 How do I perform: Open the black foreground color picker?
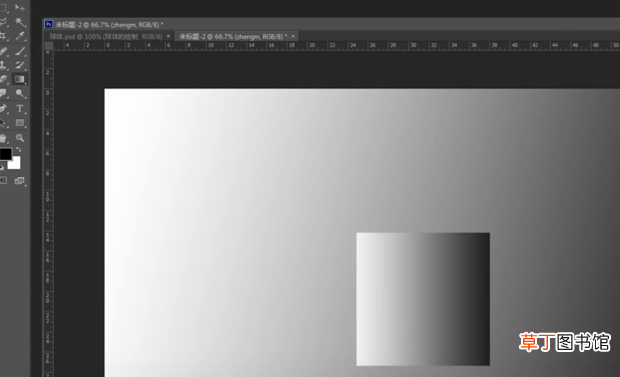pyautogui.click(x=5, y=153)
